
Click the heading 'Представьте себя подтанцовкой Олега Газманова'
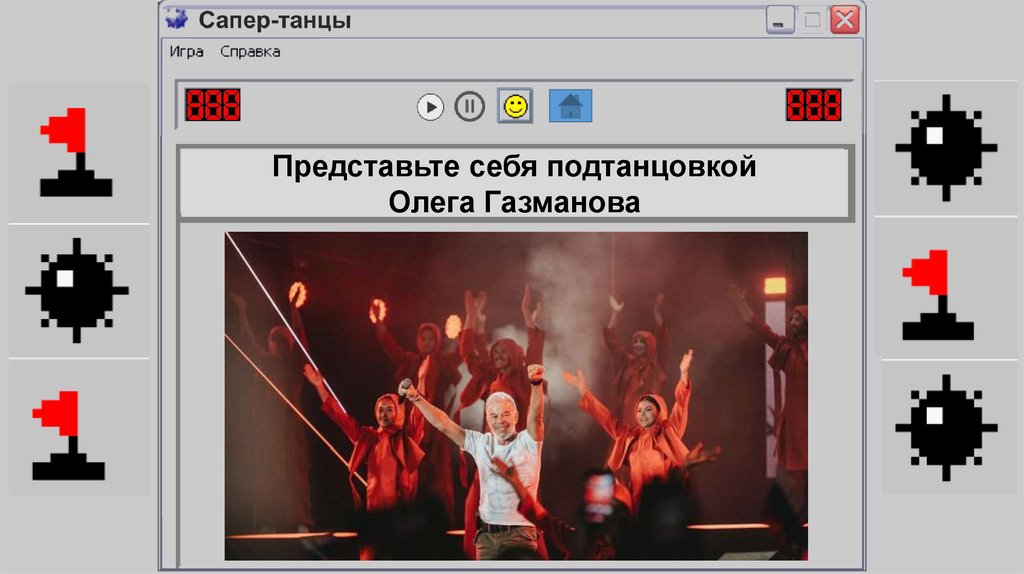[x=515, y=184]
